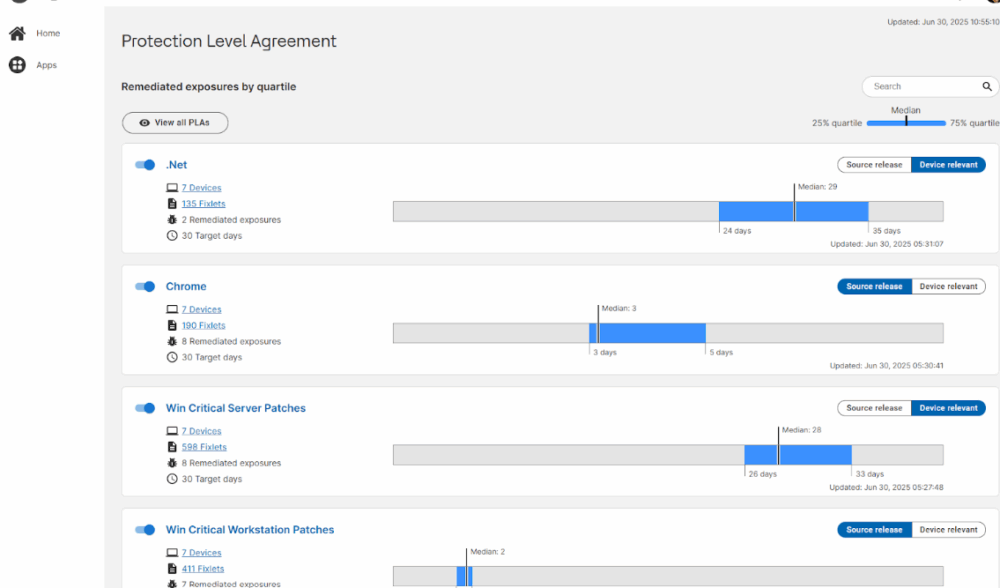Disable the Chrome PLA toggle
Viewport: 1000px width, 588px height.
(145, 287)
